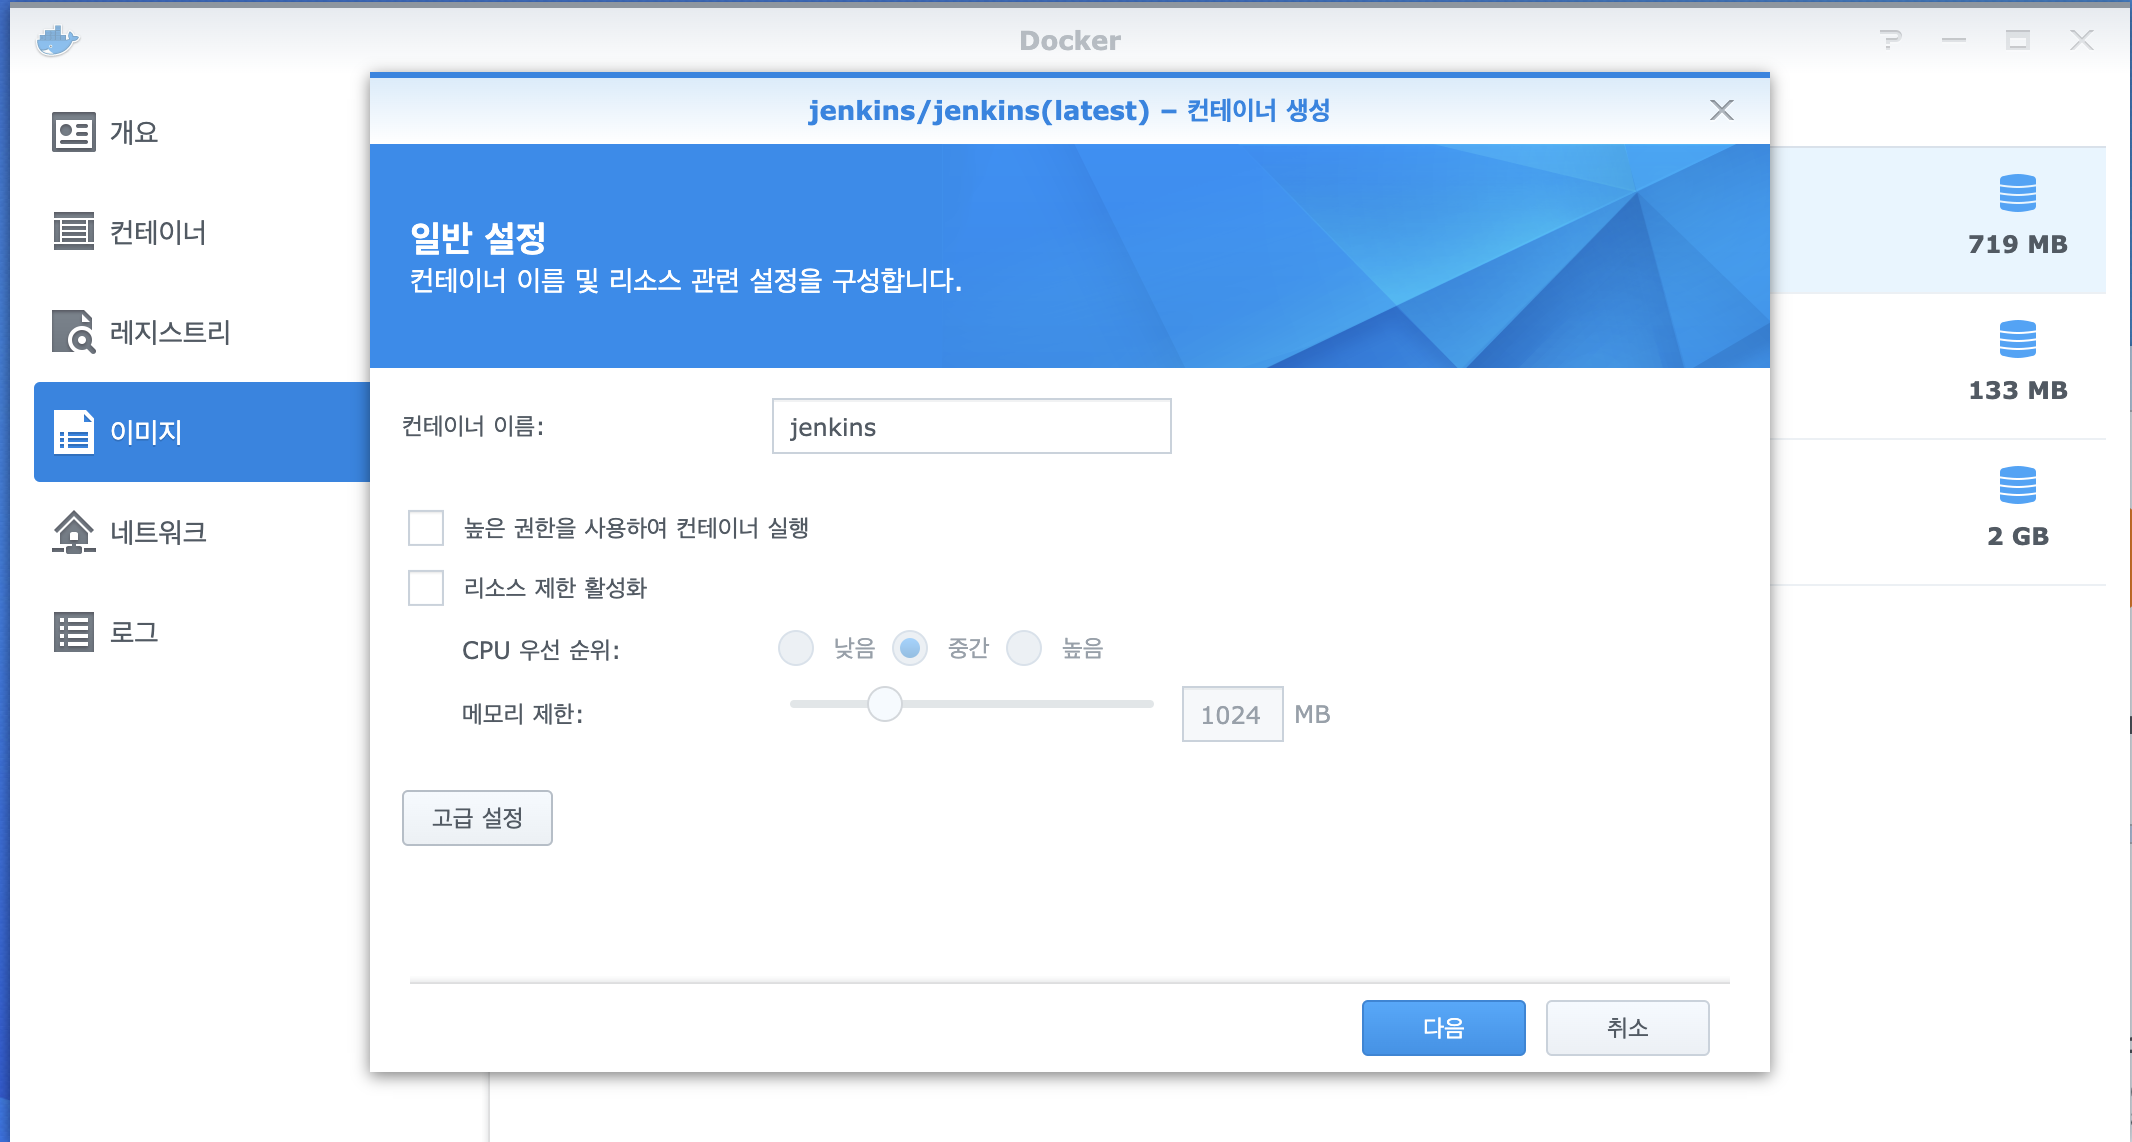Click the 레지스트리 registry search icon
2132x1142 pixels.
point(73,332)
